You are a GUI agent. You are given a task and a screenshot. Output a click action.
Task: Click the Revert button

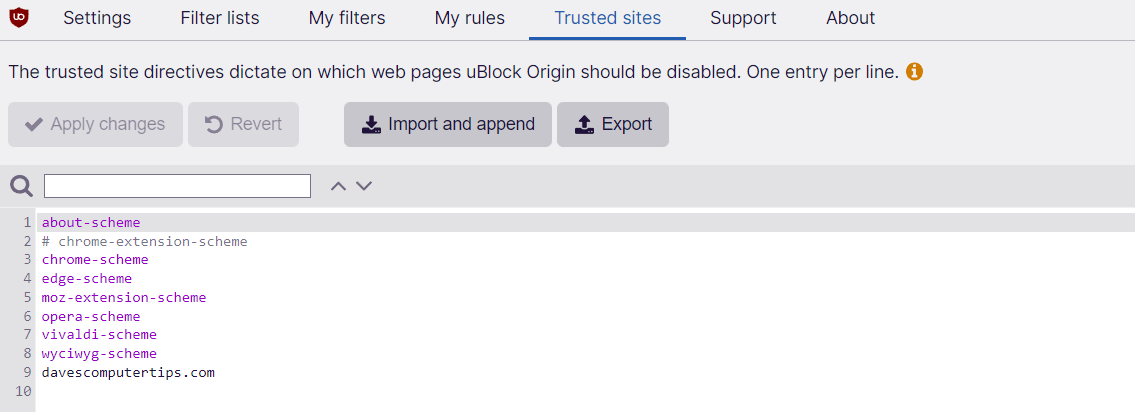pyautogui.click(x=243, y=125)
